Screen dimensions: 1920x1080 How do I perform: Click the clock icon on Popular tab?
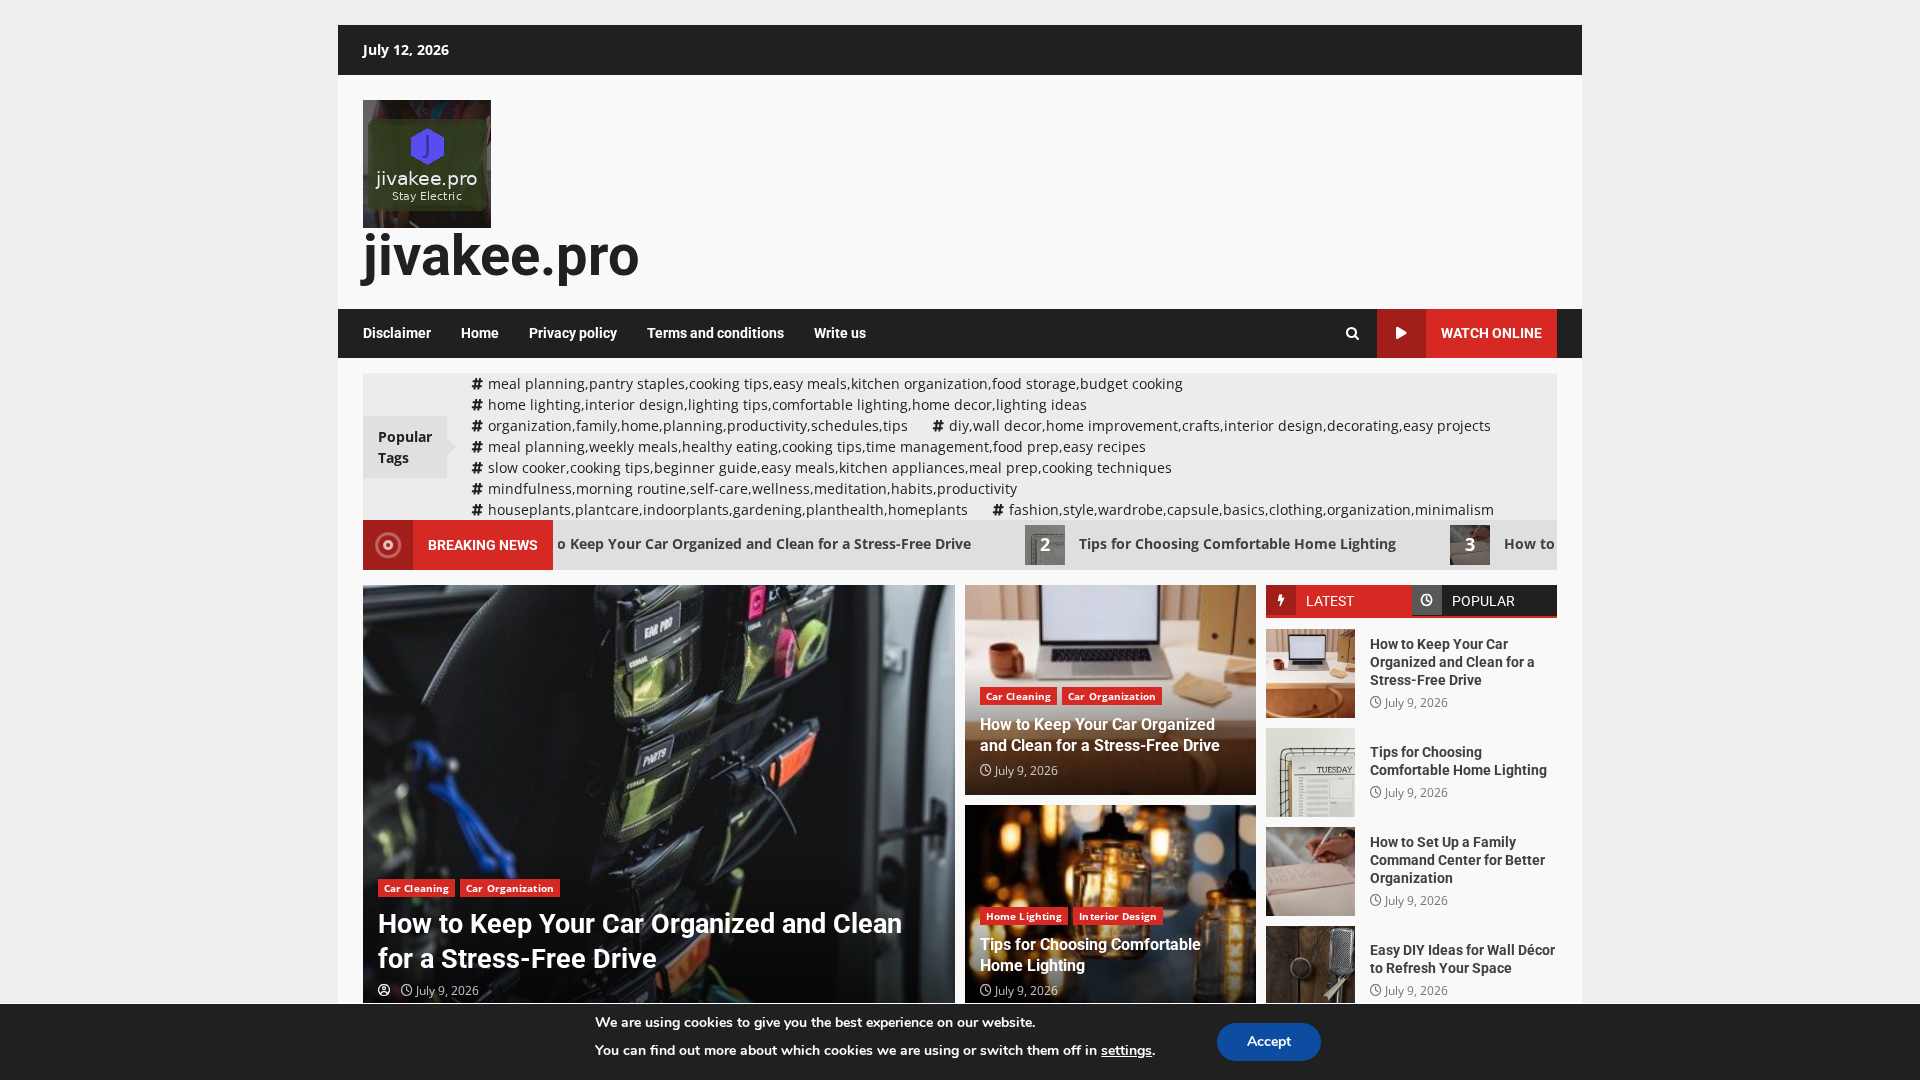click(x=1427, y=601)
